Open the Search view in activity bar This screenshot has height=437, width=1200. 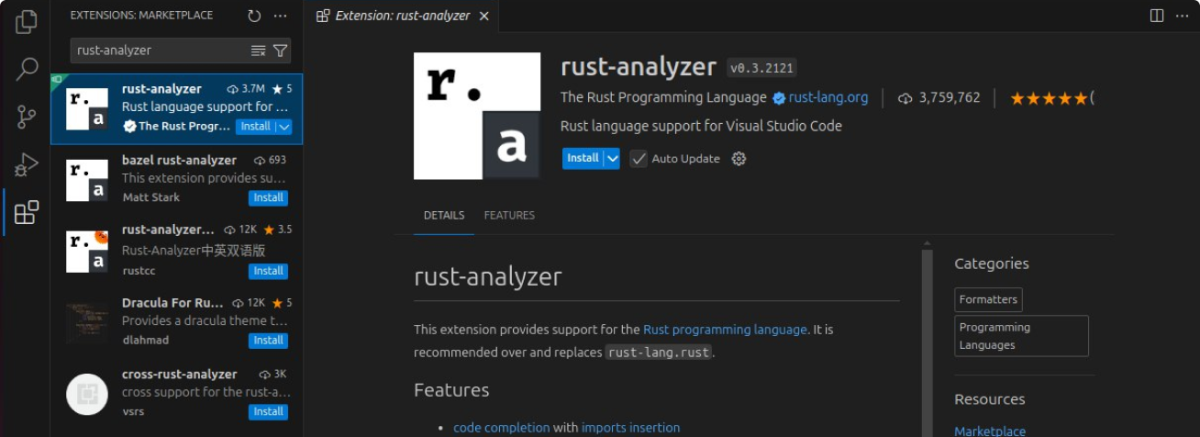(27, 69)
